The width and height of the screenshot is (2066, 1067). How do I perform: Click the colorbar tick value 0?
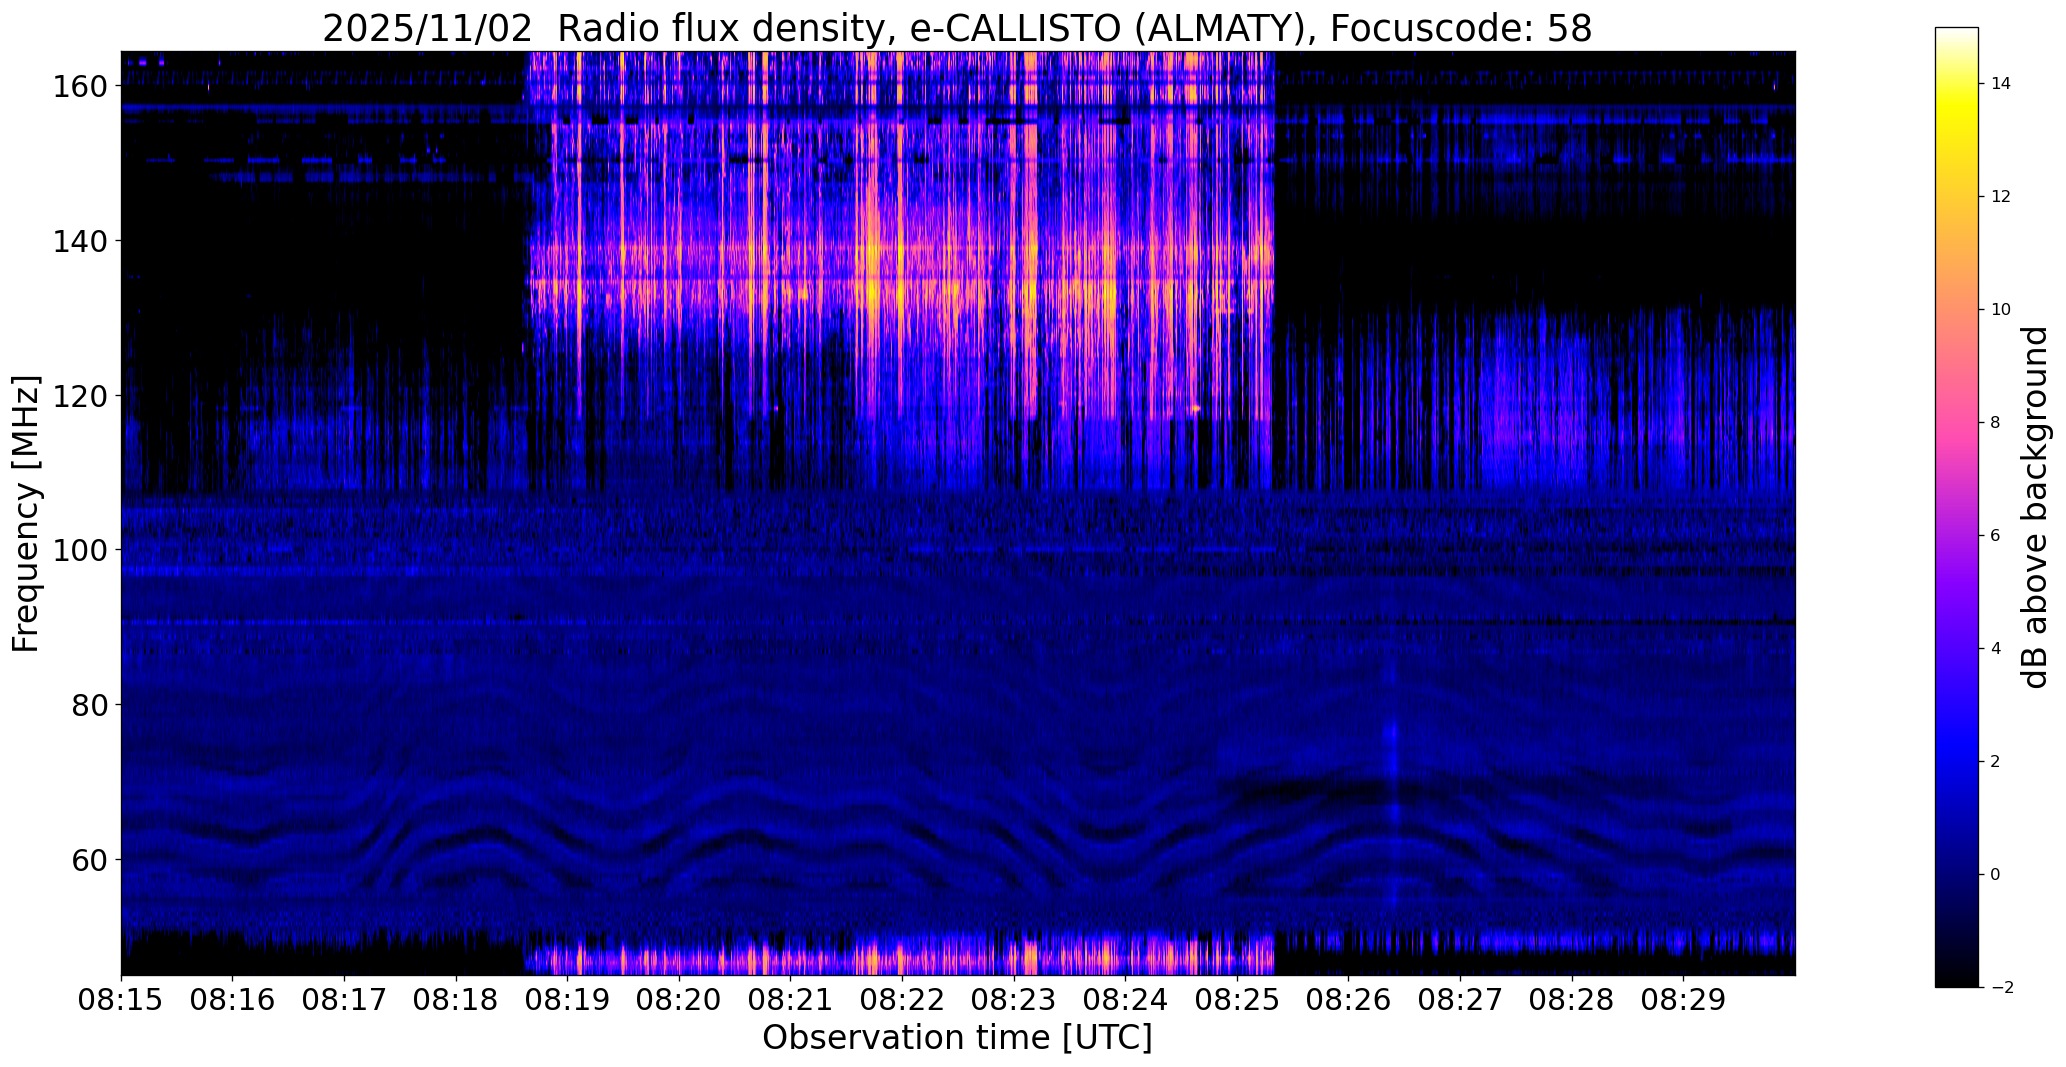1996,875
